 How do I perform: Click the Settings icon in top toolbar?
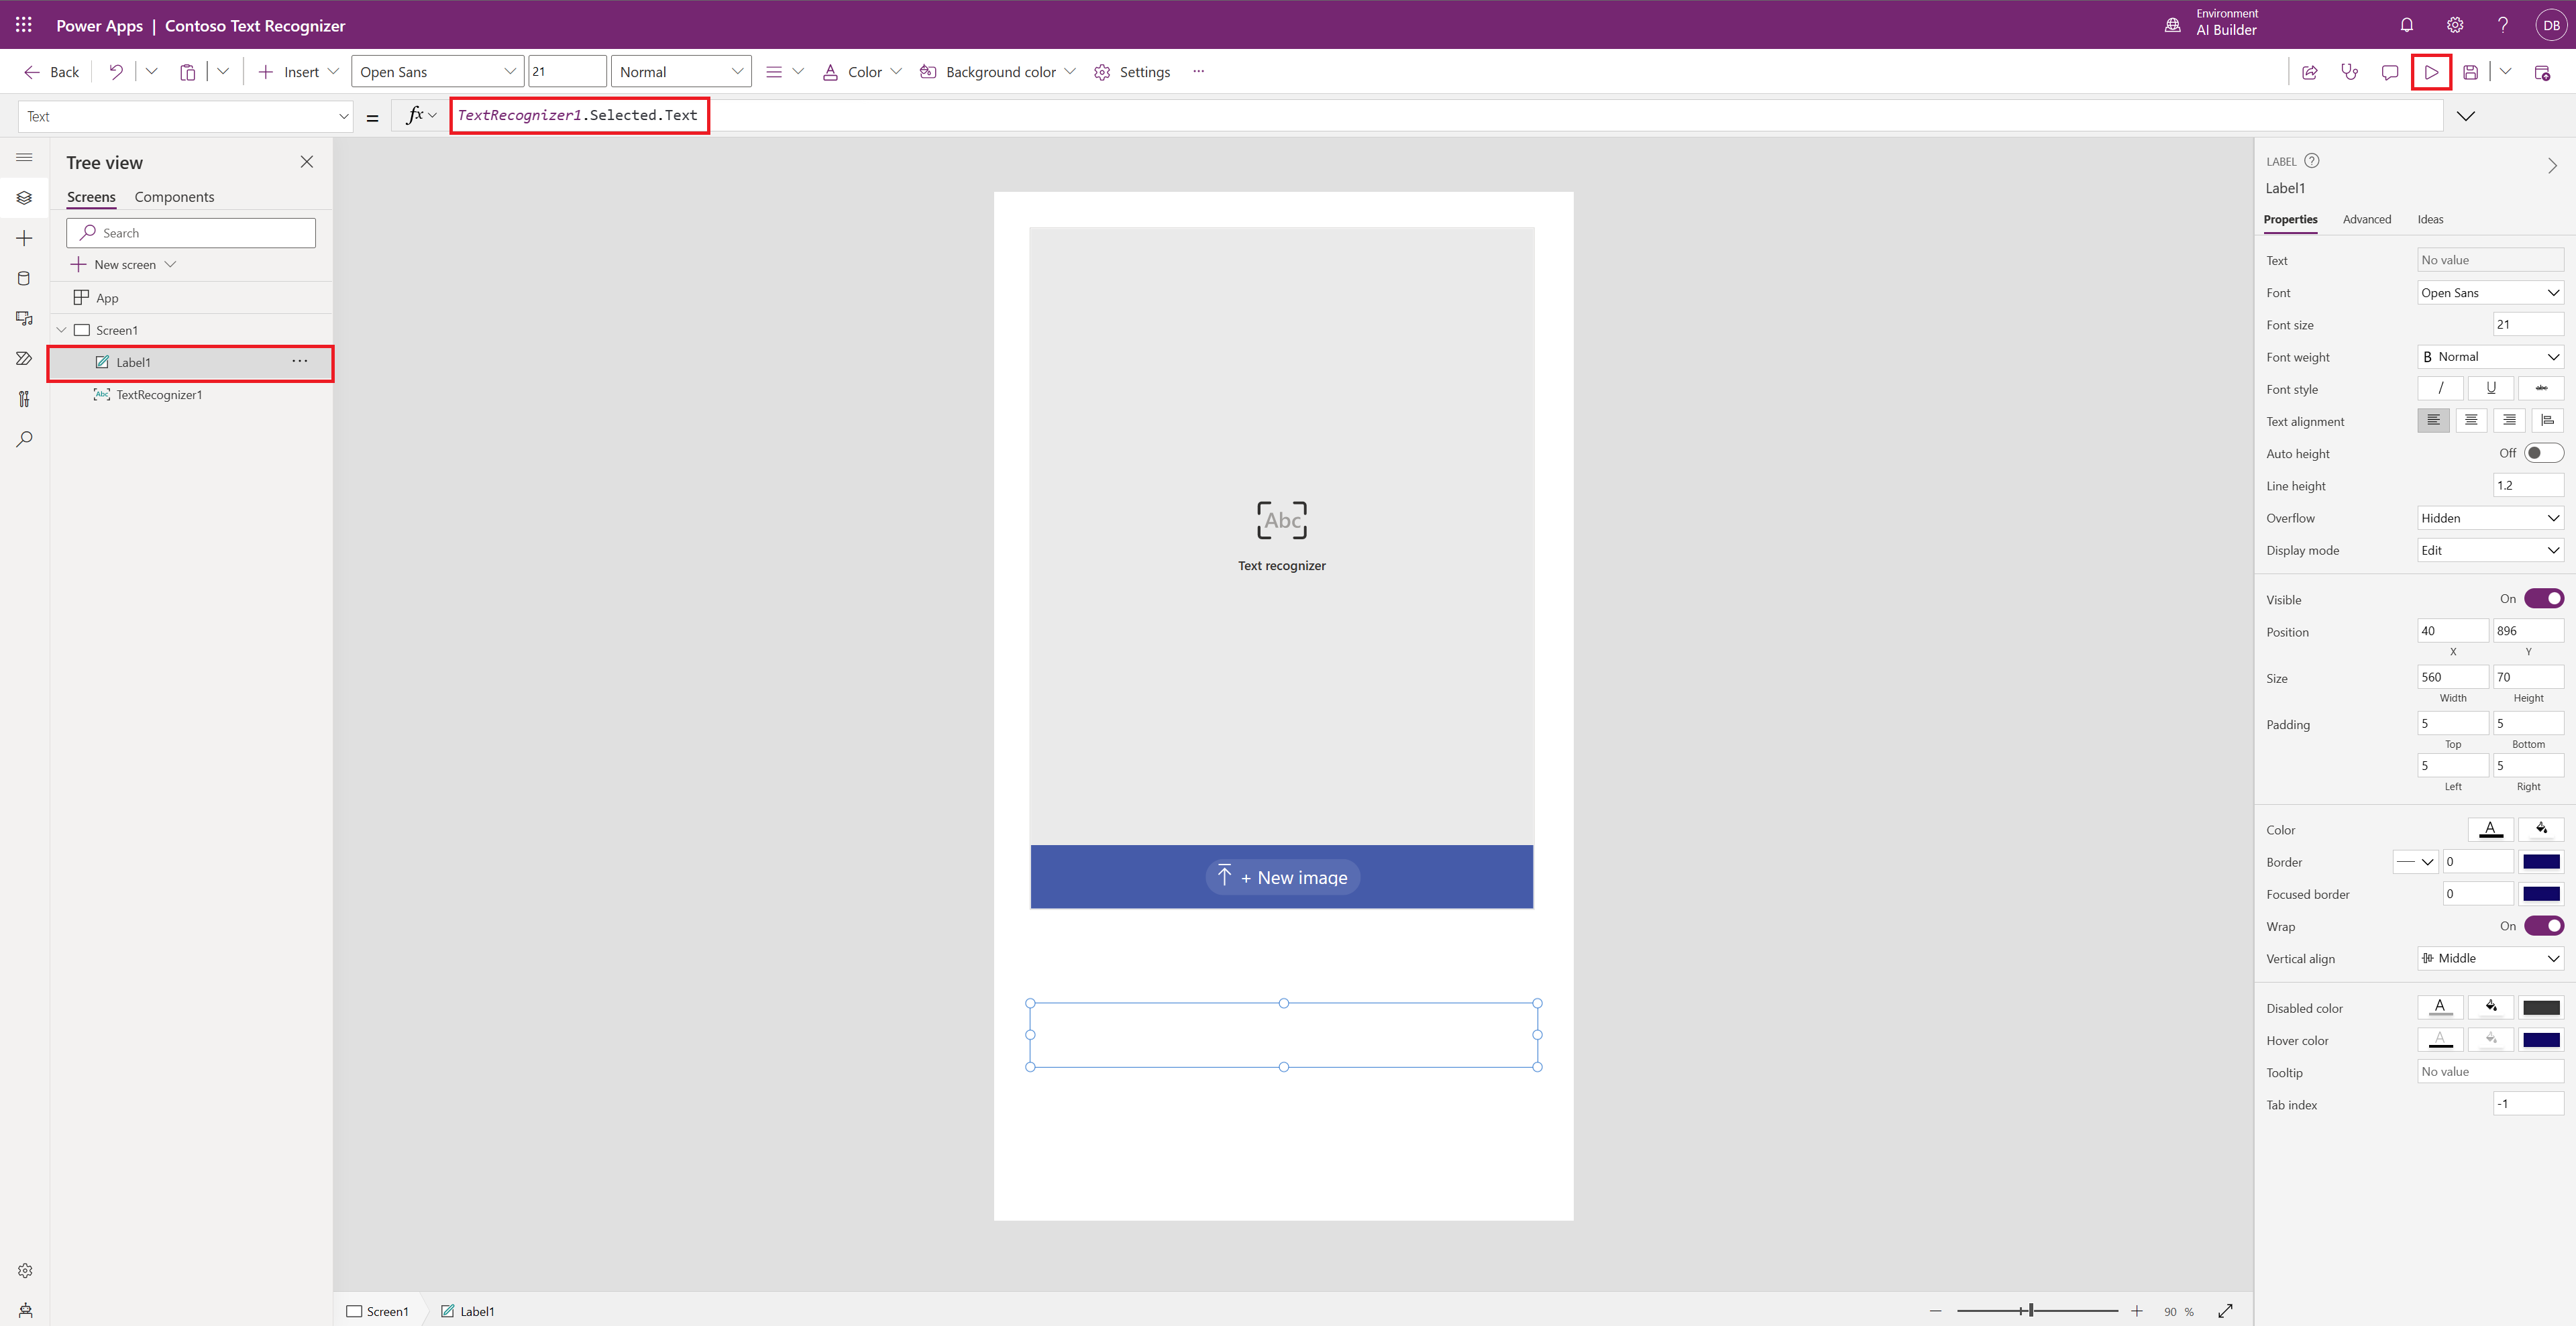(1101, 71)
